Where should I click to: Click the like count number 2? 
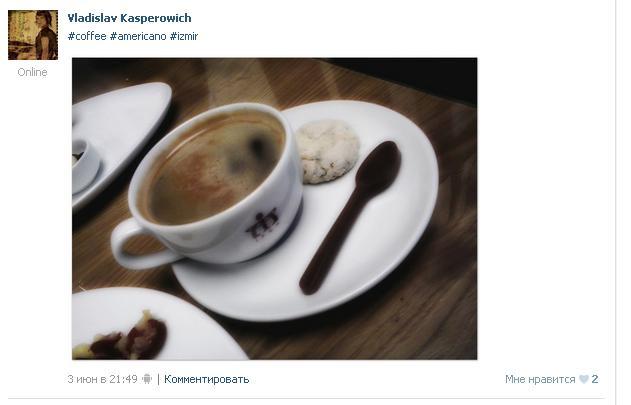click(x=595, y=379)
